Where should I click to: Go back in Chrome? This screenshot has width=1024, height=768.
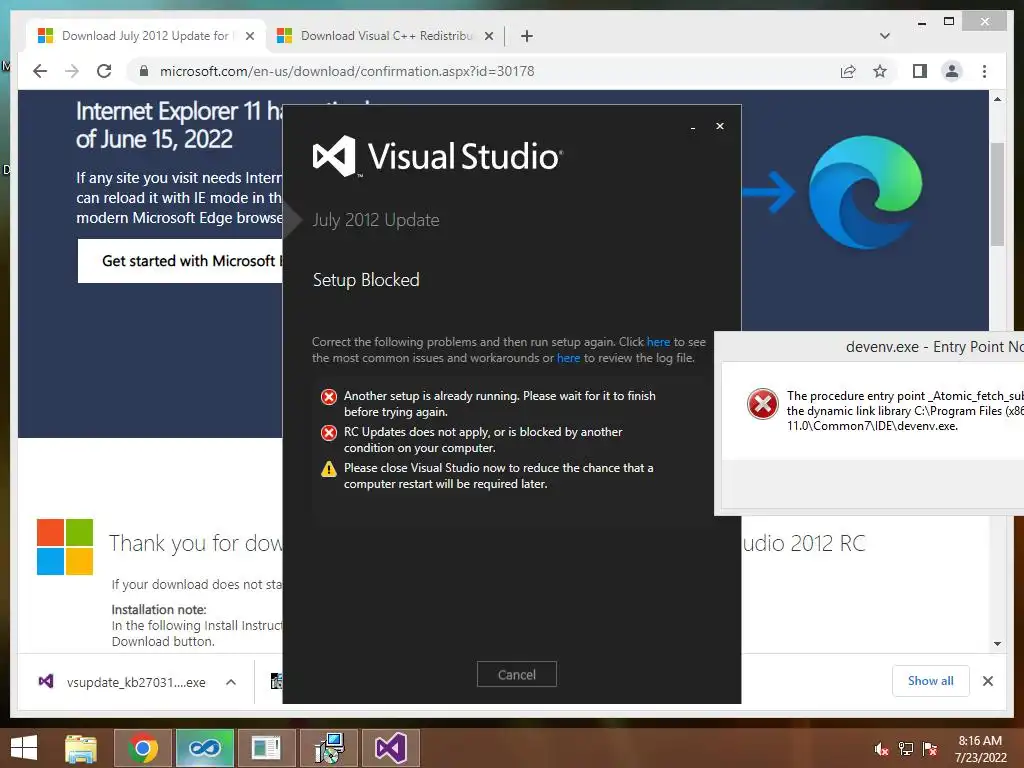pyautogui.click(x=40, y=71)
